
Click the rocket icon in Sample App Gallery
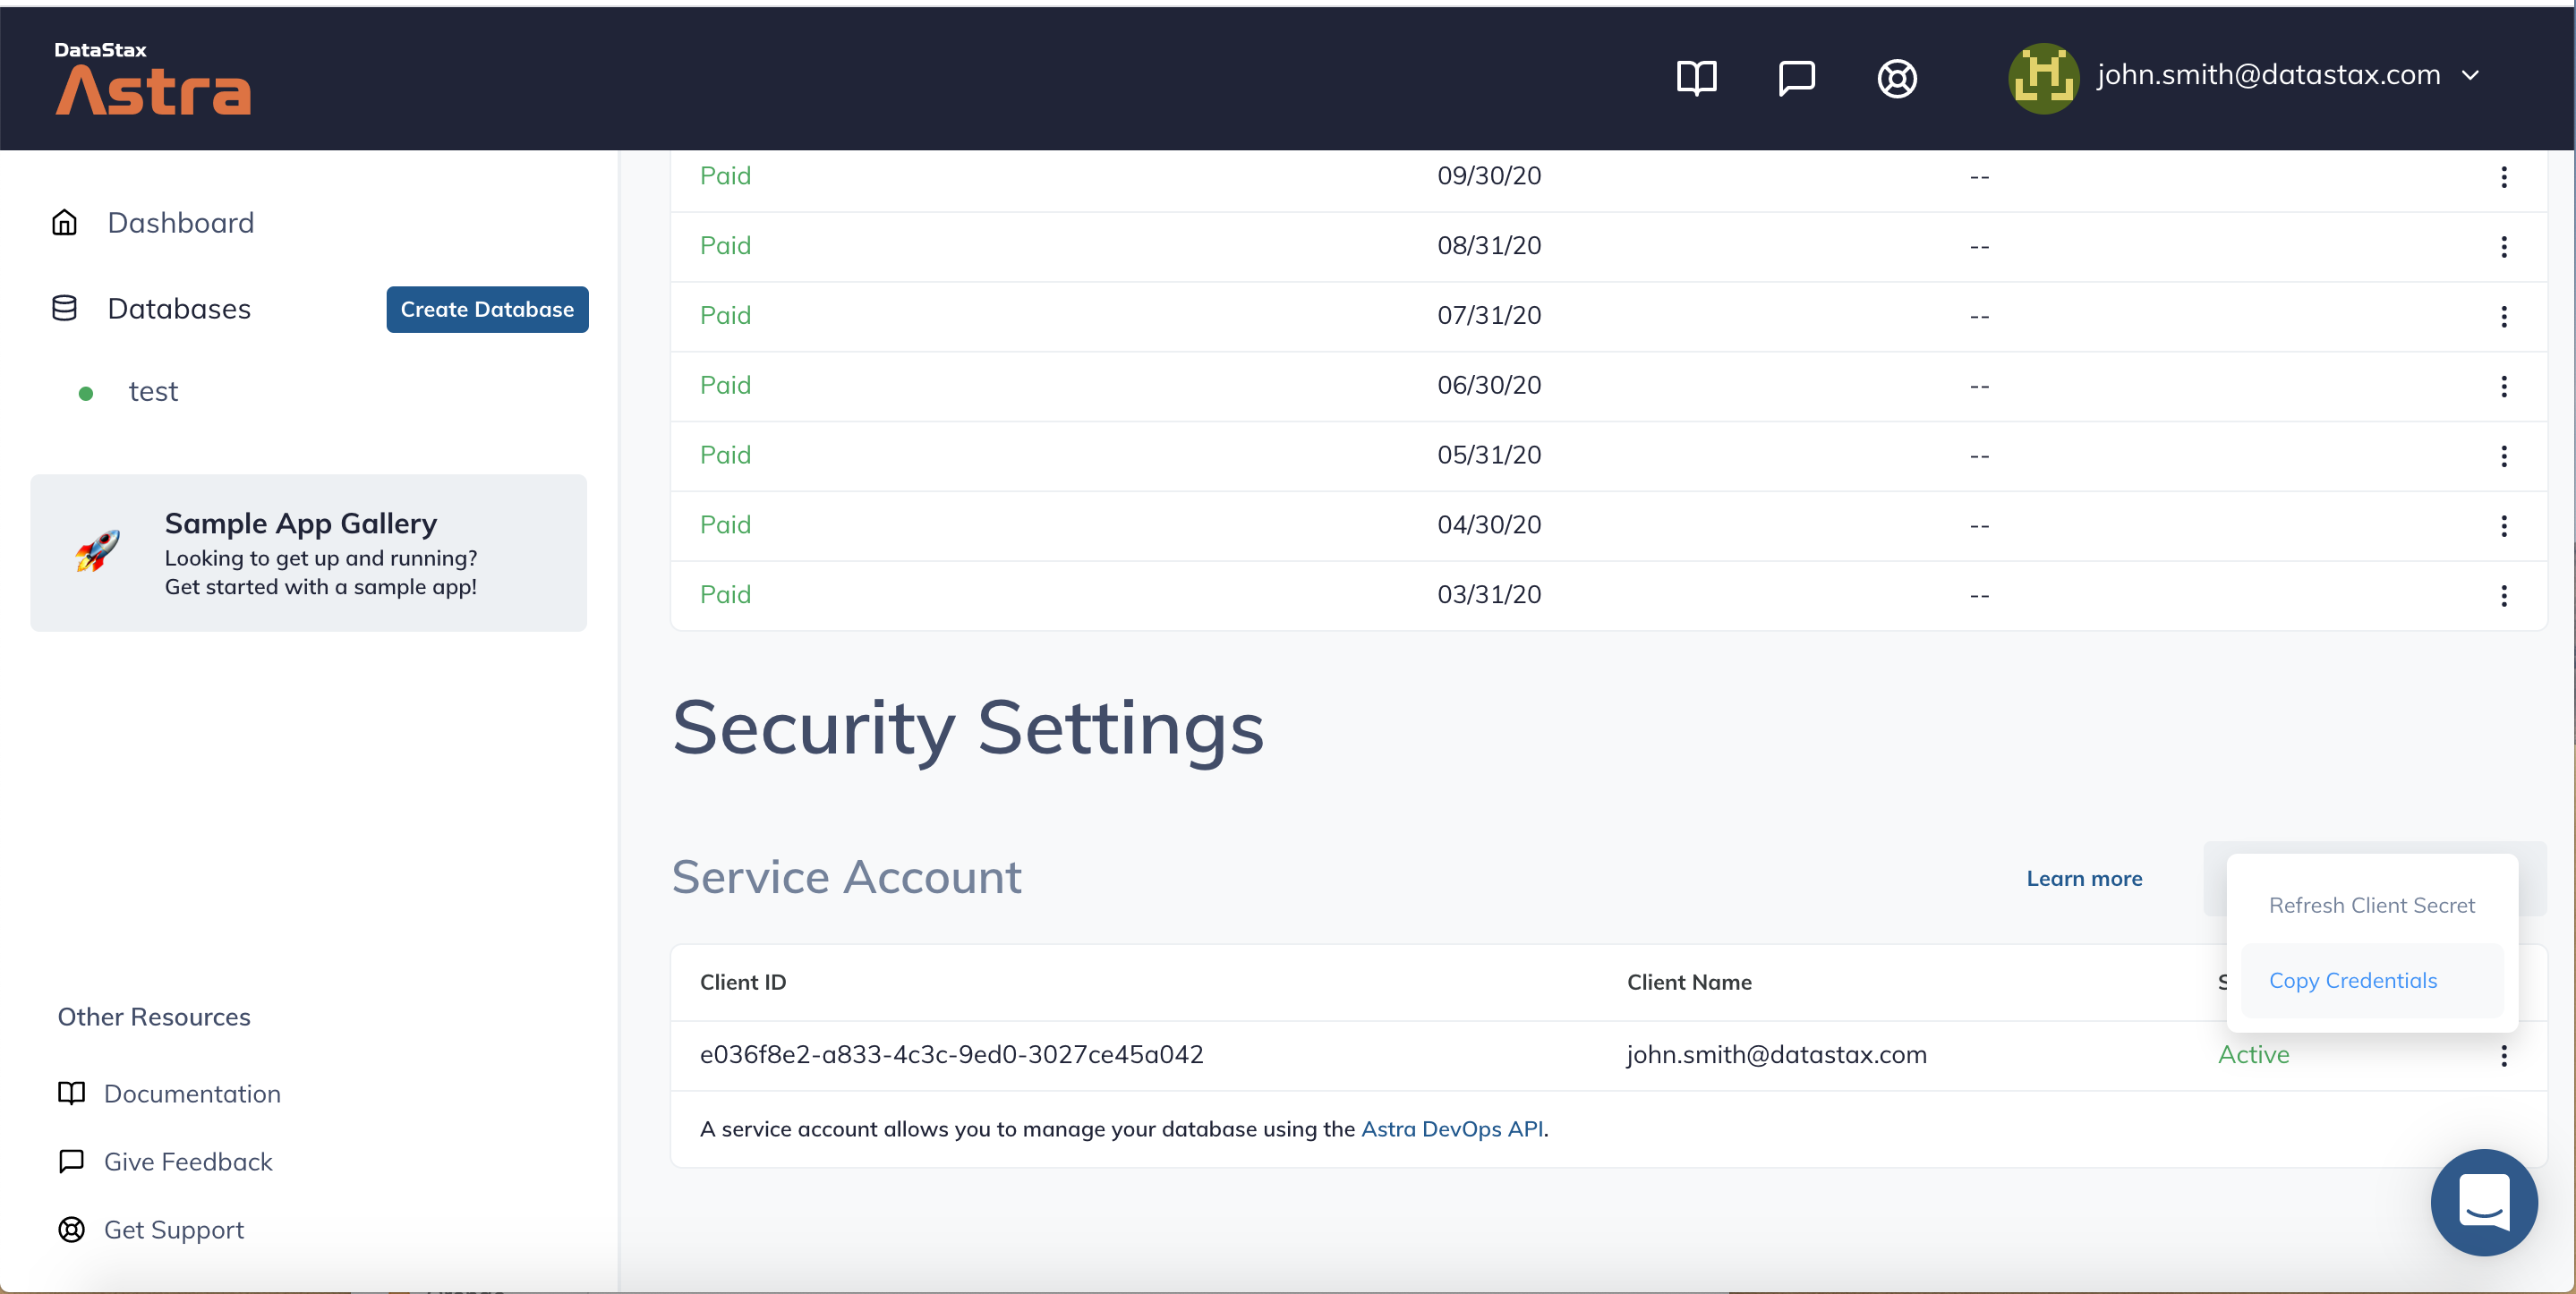coord(98,551)
